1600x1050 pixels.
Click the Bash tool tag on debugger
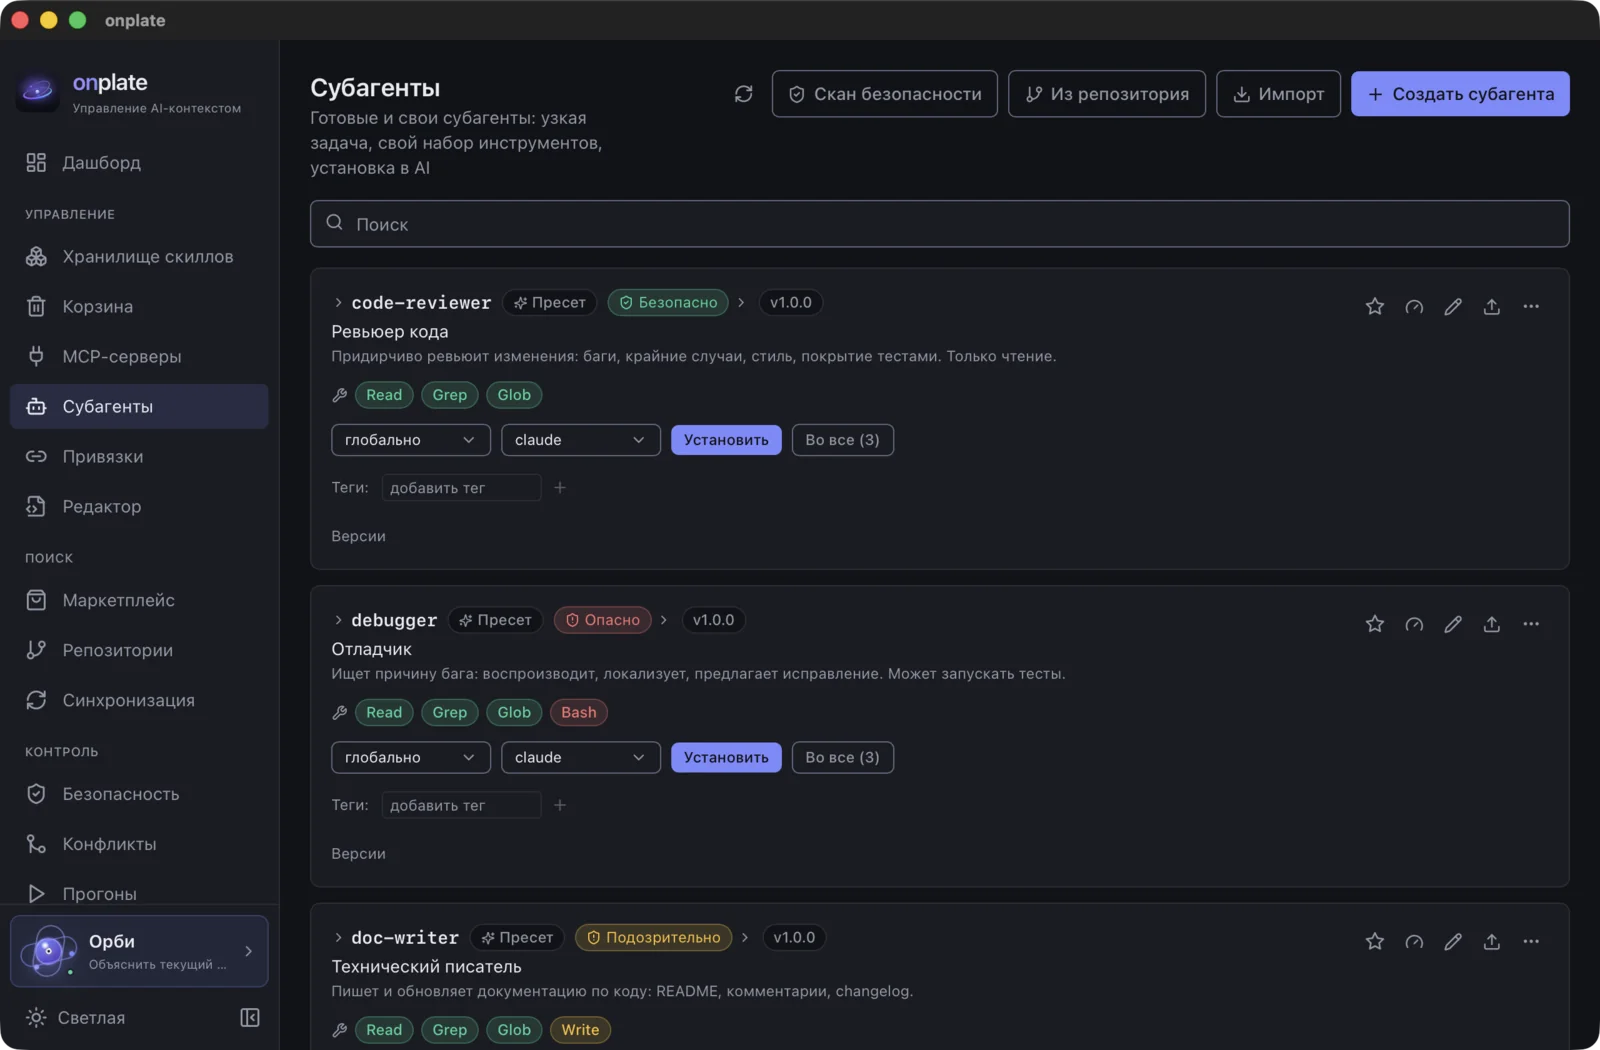pyautogui.click(x=579, y=713)
